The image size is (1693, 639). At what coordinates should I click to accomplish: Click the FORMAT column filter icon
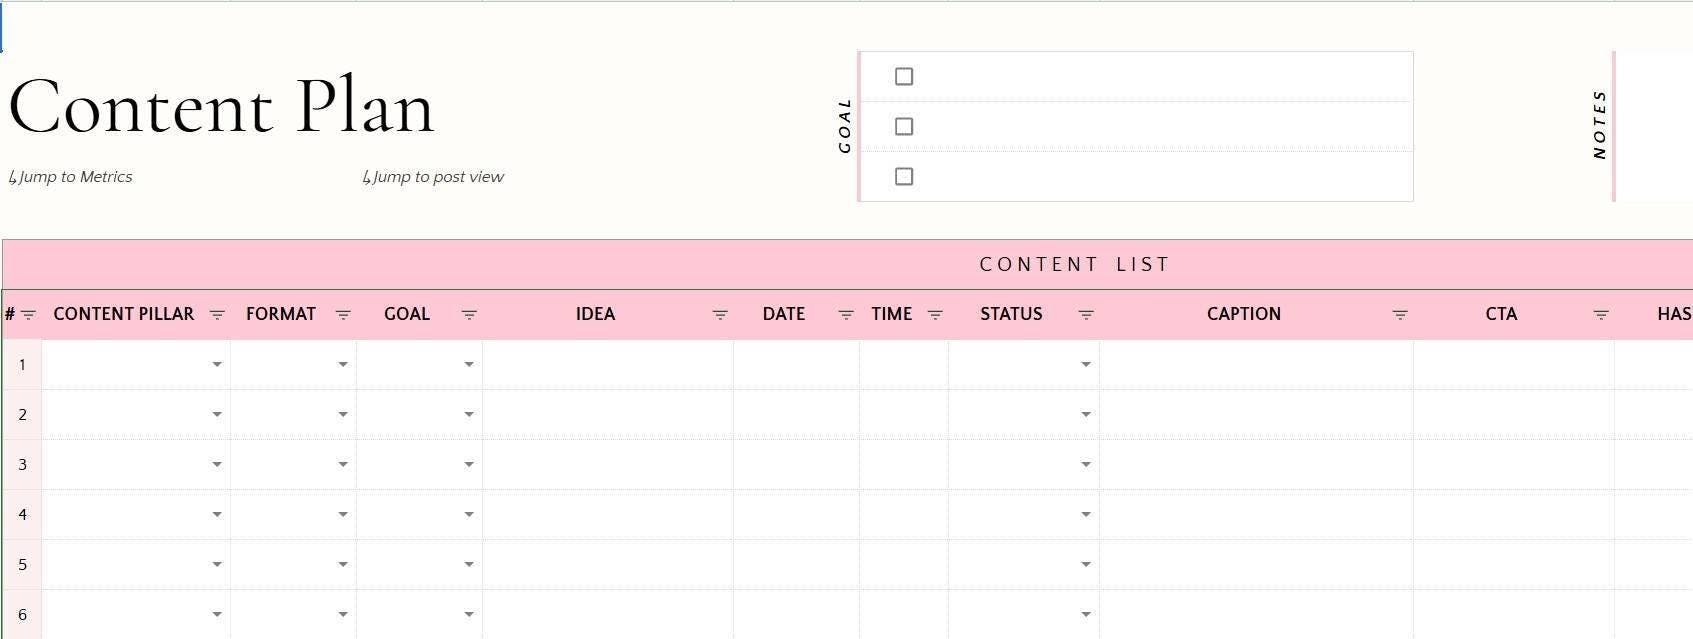(343, 315)
